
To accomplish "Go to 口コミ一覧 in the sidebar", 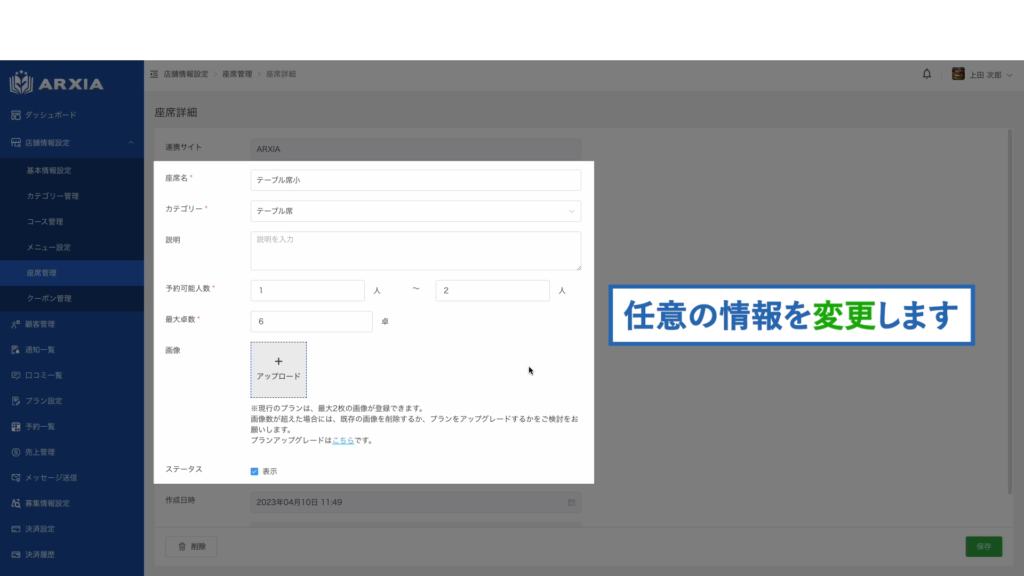I will [44, 375].
